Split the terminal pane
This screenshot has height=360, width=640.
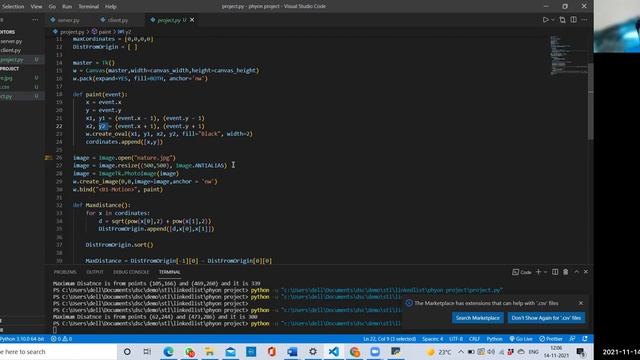pyautogui.click(x=555, y=272)
